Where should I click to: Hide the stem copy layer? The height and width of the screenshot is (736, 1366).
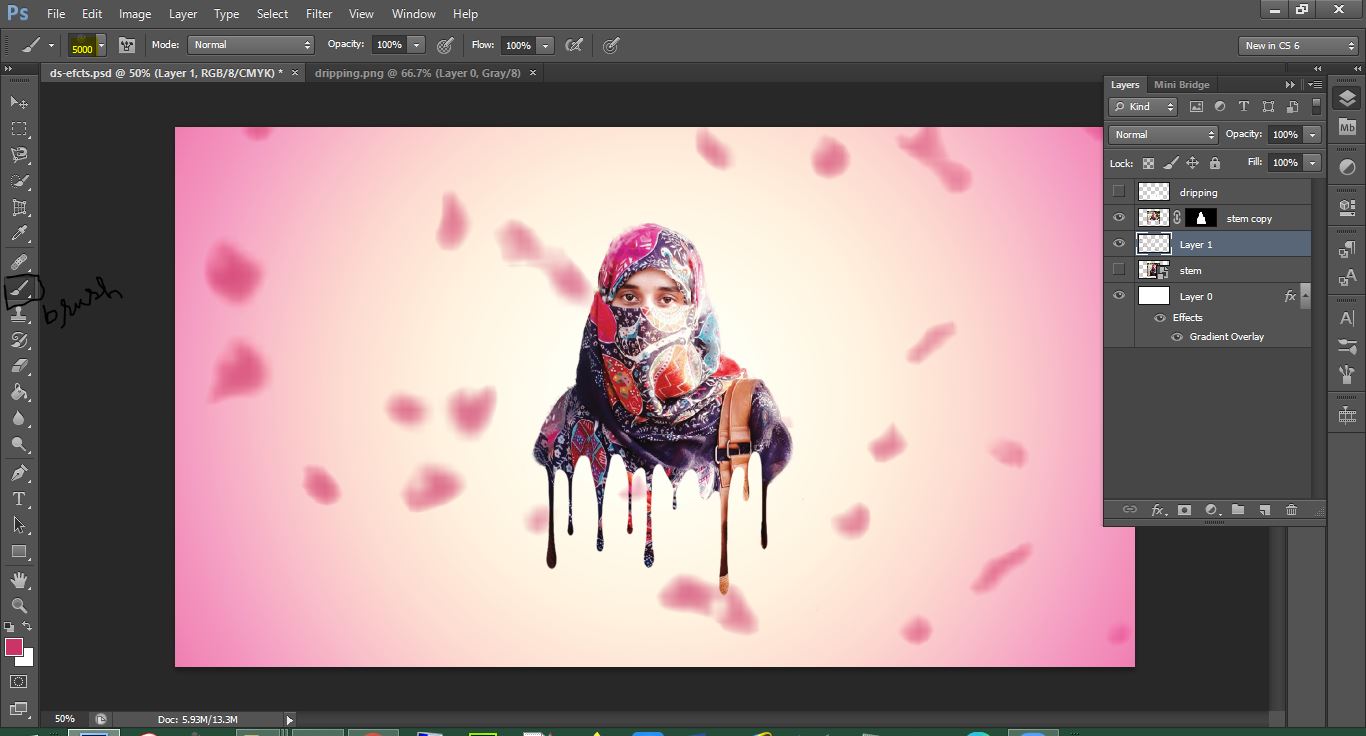coord(1119,218)
